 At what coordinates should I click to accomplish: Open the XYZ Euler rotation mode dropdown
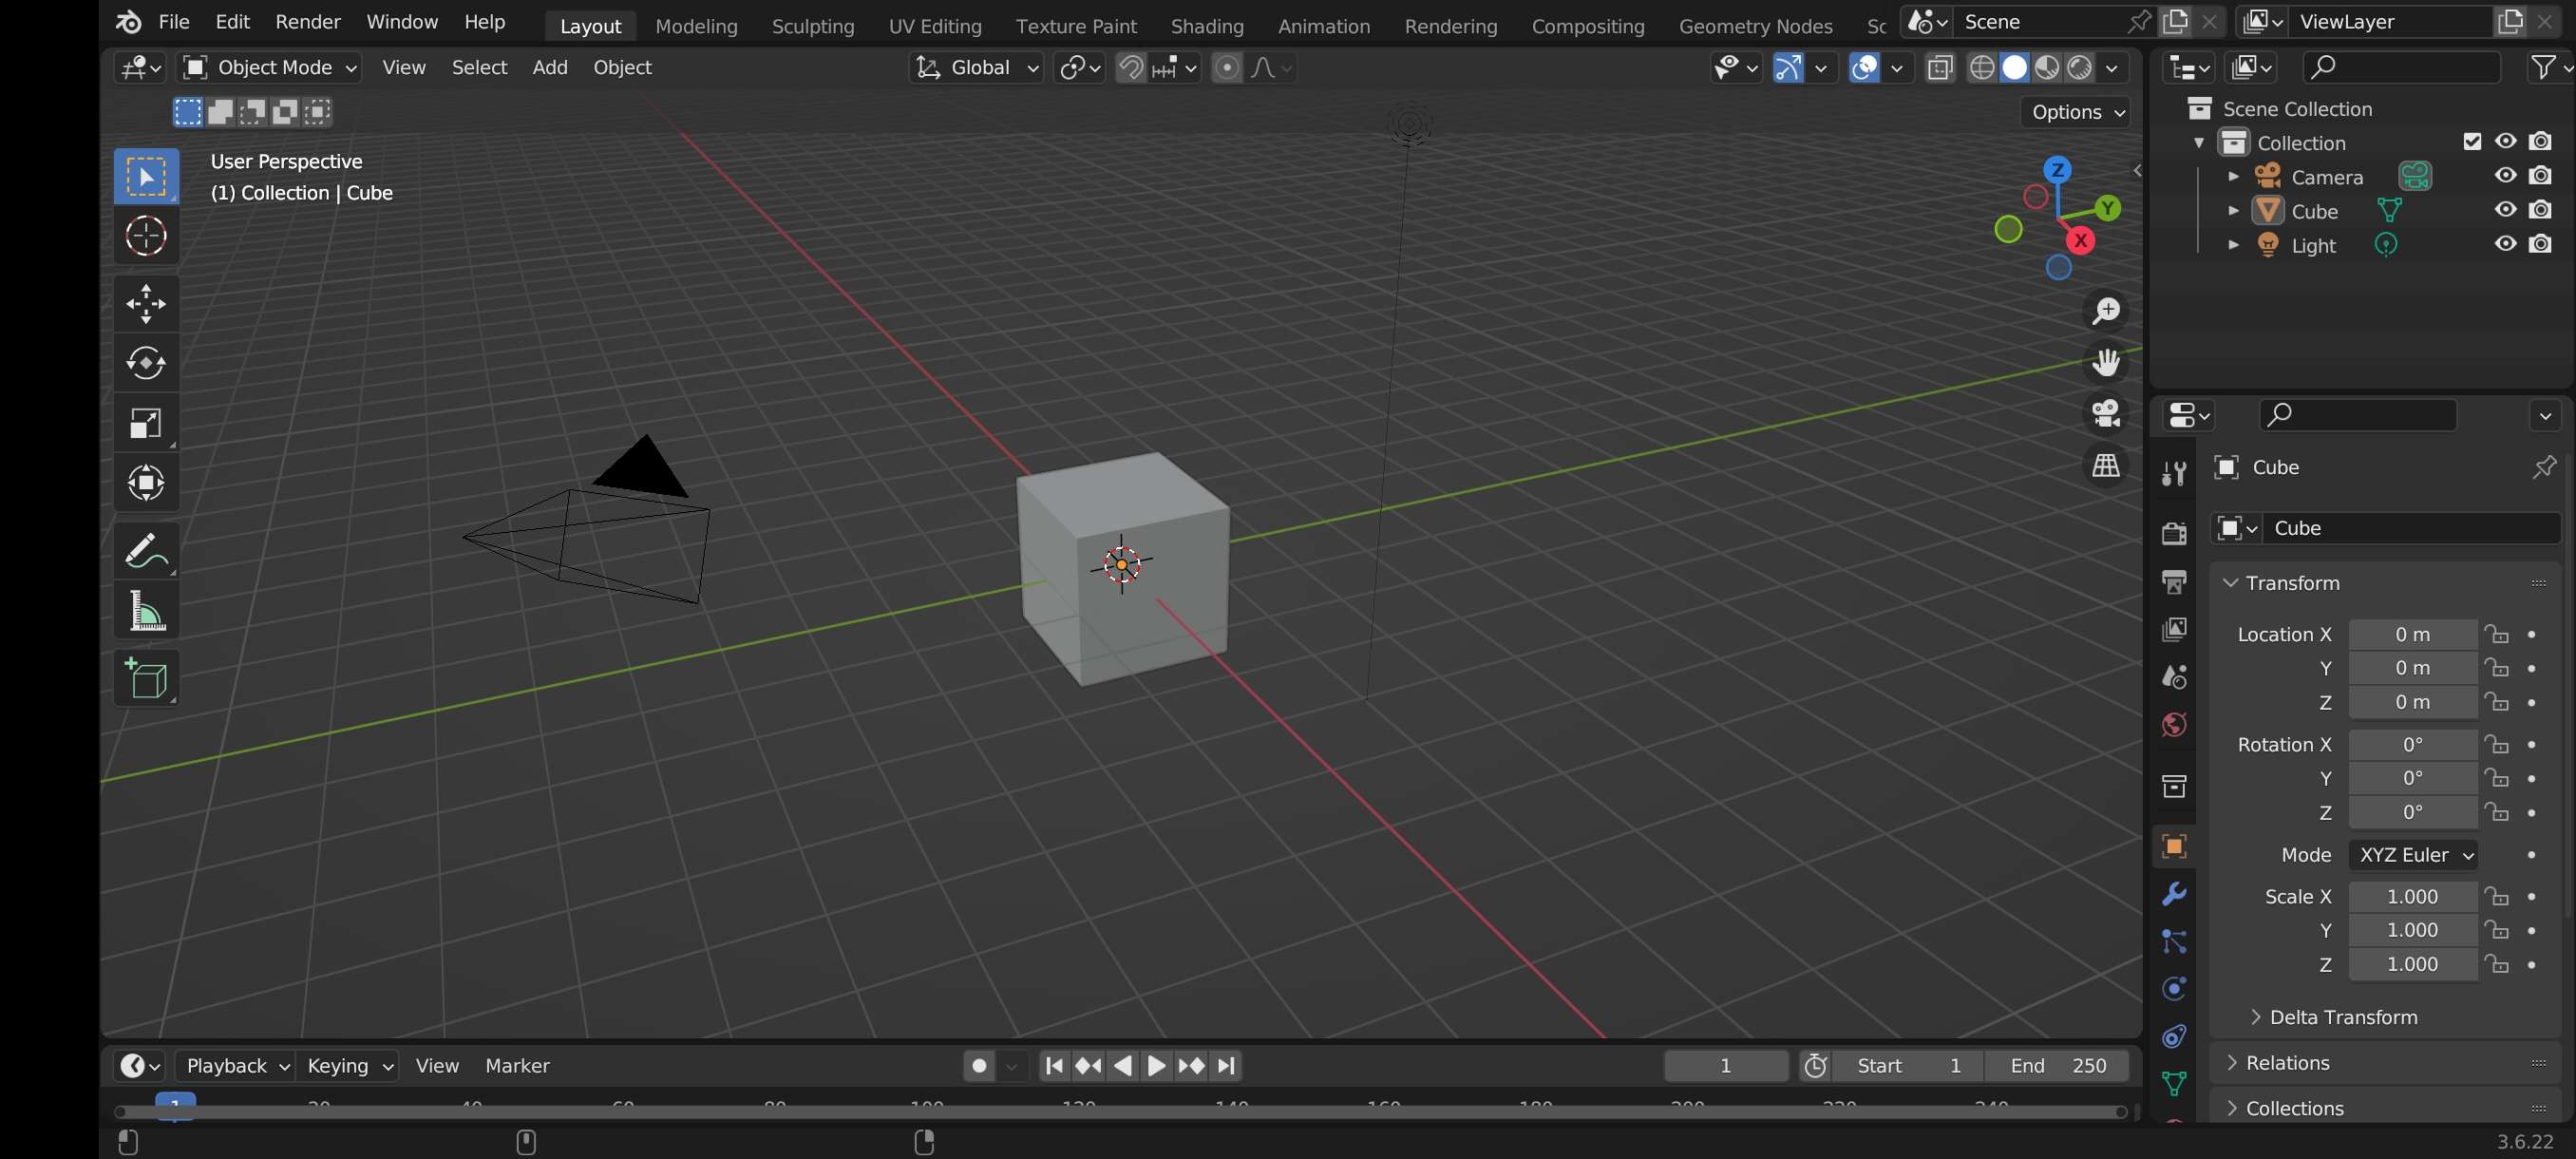(x=2414, y=854)
